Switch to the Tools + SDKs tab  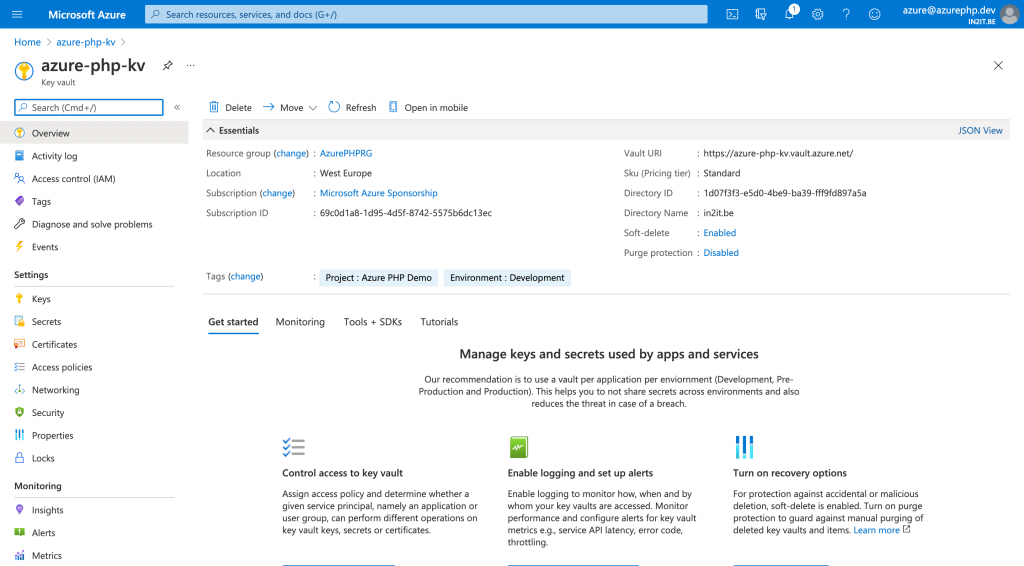click(x=373, y=322)
